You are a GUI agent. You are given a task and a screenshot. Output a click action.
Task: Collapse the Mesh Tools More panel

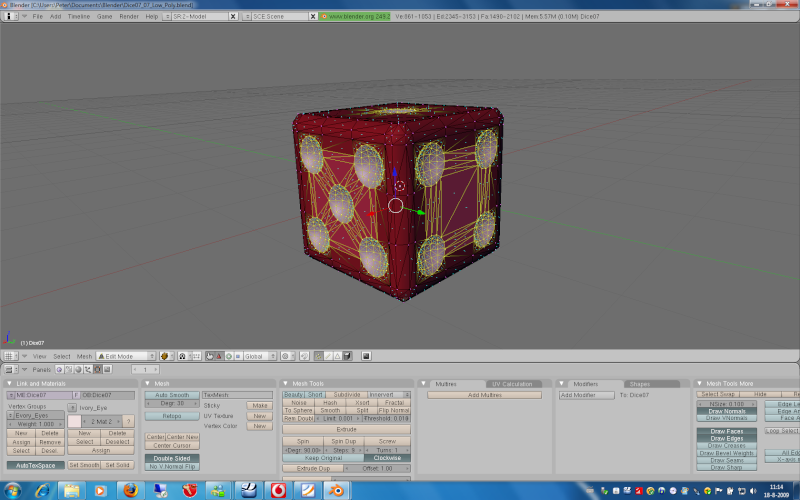700,384
